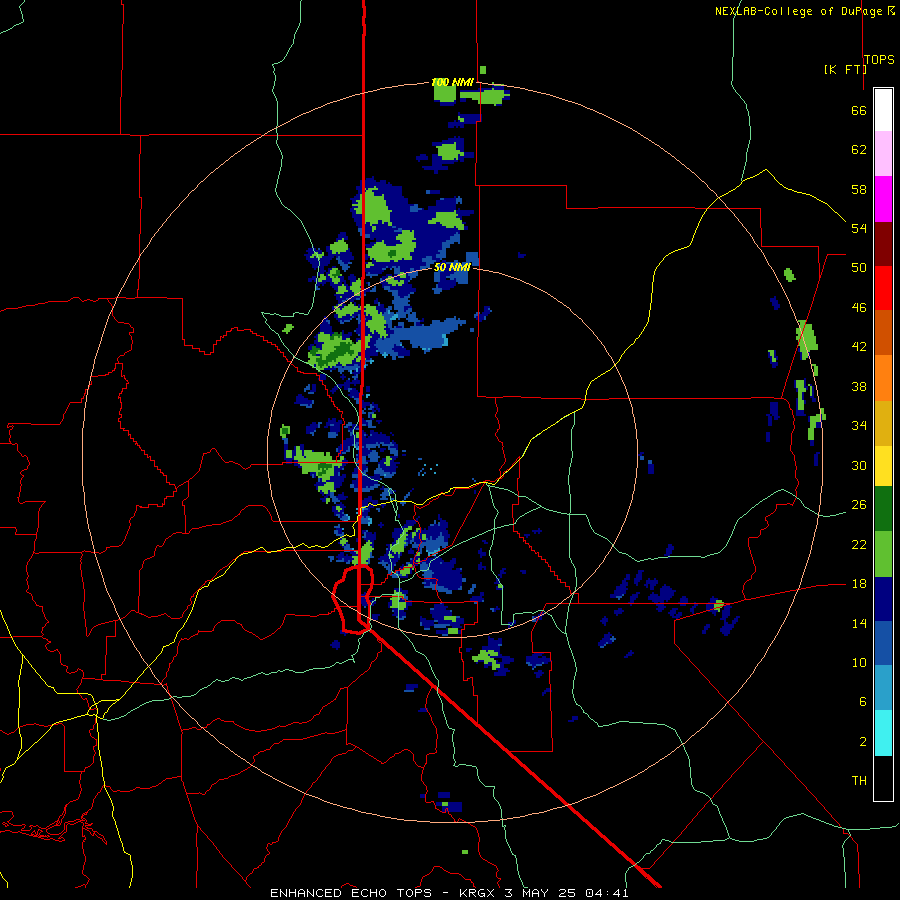
Task: Click the light pink 62 kft legend swatch
Action: click(883, 154)
